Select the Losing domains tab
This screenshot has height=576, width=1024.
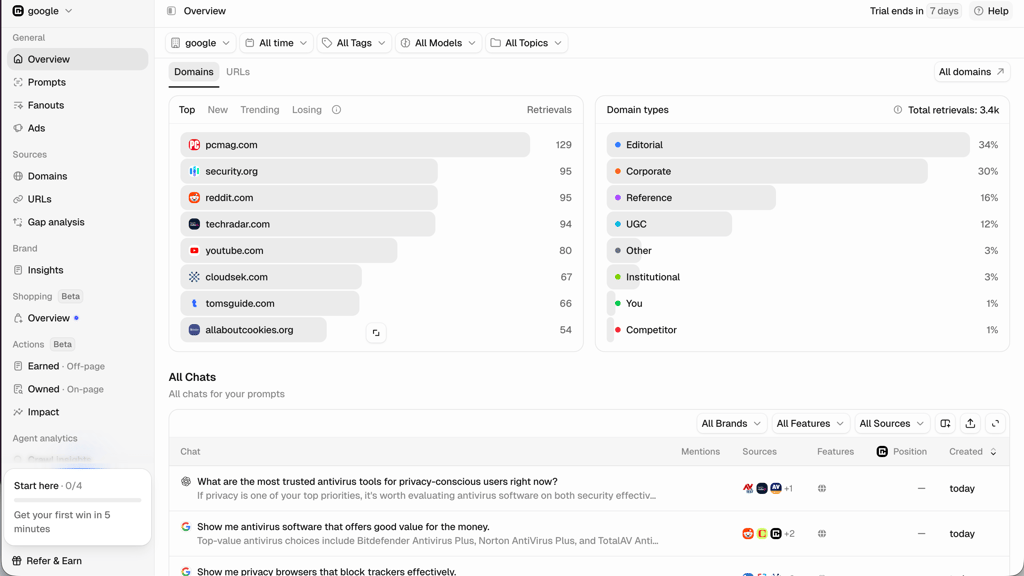[x=307, y=110]
